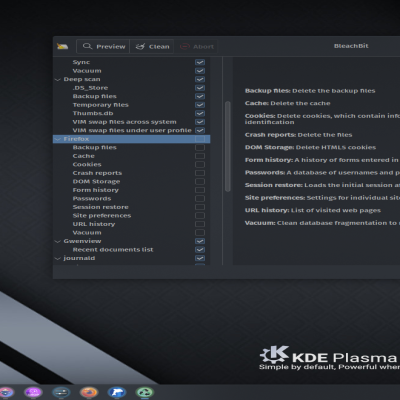Click the Clean button
Image resolution: width=400 pixels, height=400 pixels.
[152, 46]
